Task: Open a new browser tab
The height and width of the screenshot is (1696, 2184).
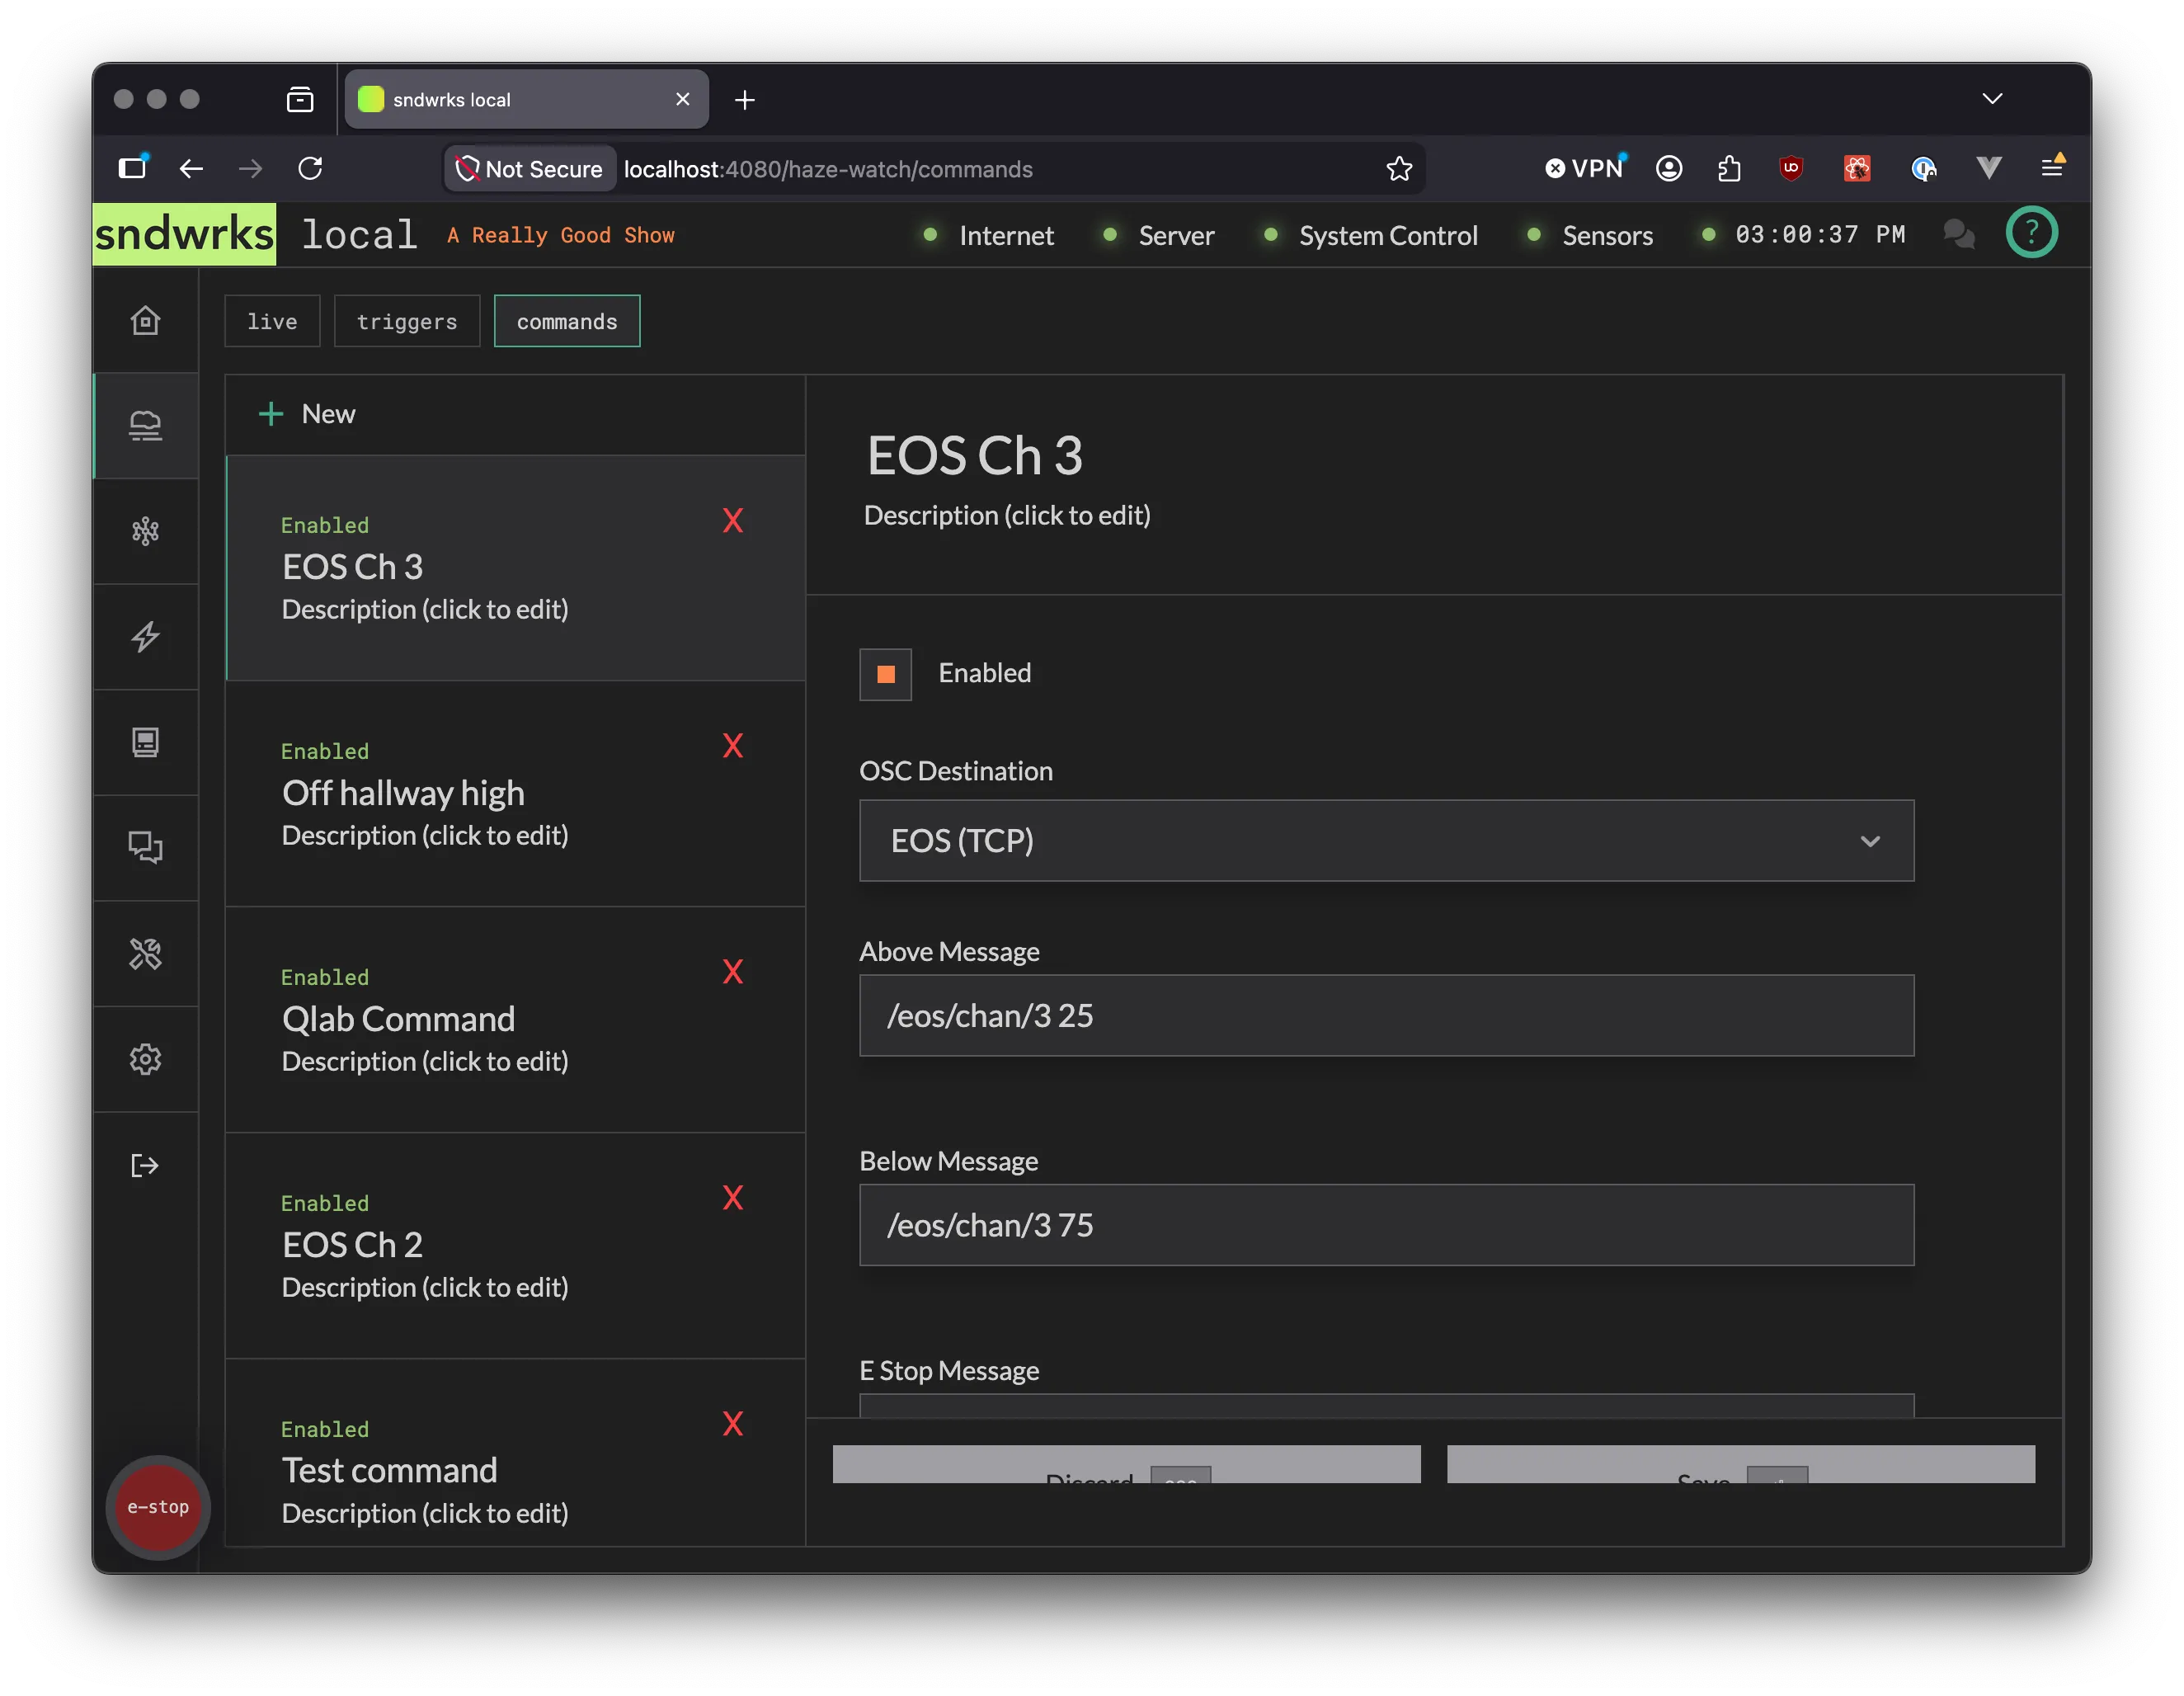Action: (x=745, y=100)
